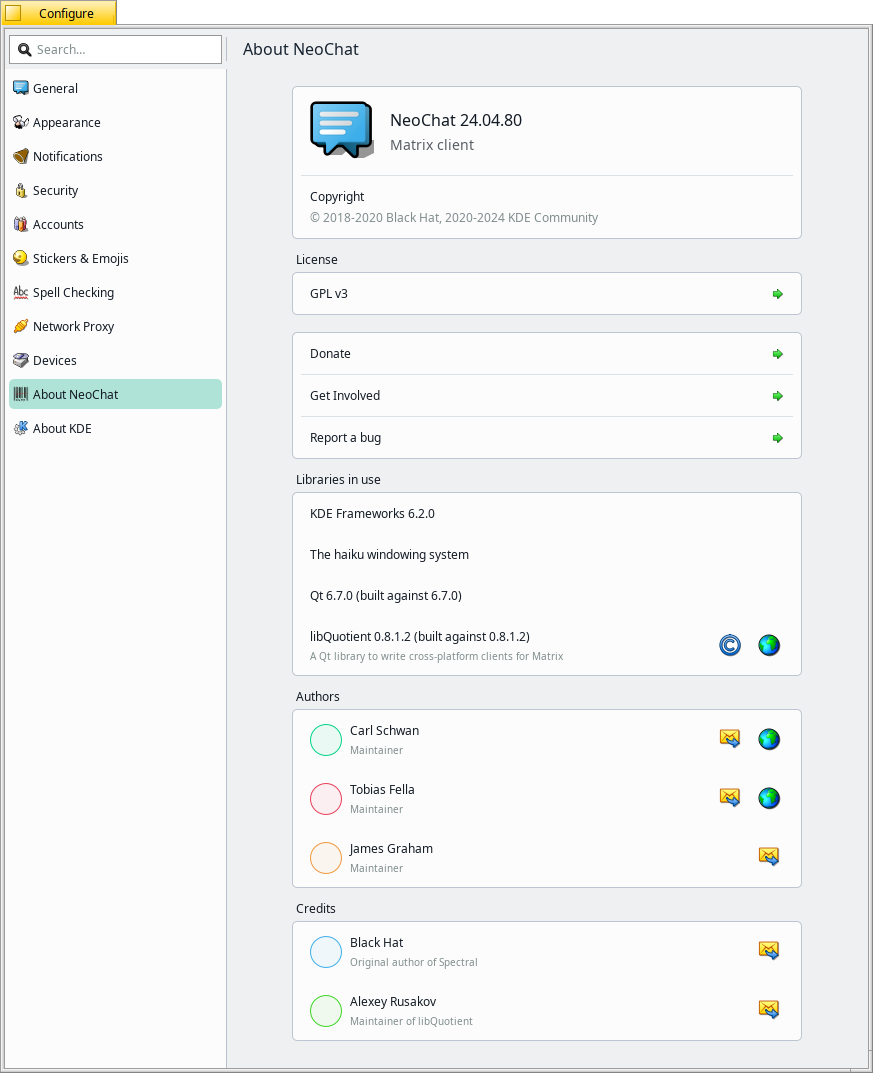Open Tobias Fella's website globe icon
Viewport: 873px width, 1073px height.
coord(768,798)
